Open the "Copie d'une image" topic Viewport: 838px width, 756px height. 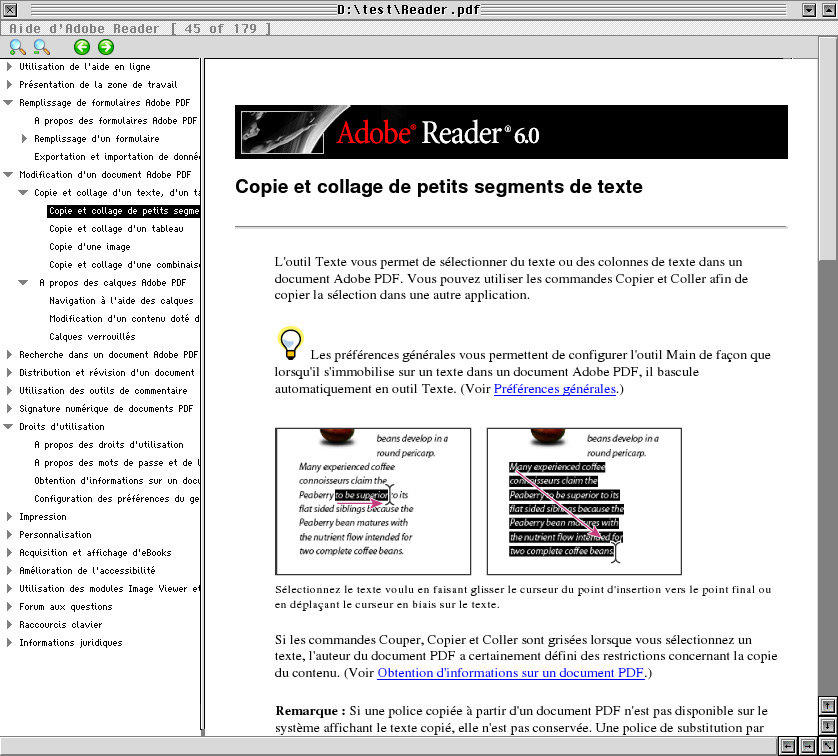click(x=90, y=247)
